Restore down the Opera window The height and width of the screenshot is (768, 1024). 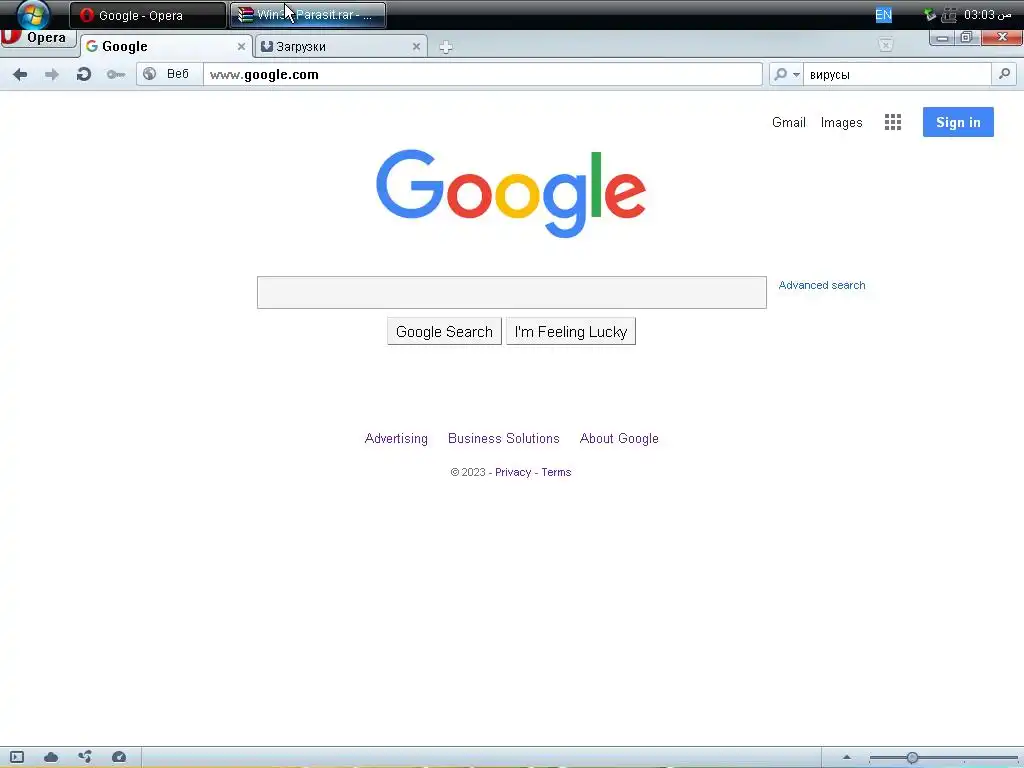coord(966,38)
